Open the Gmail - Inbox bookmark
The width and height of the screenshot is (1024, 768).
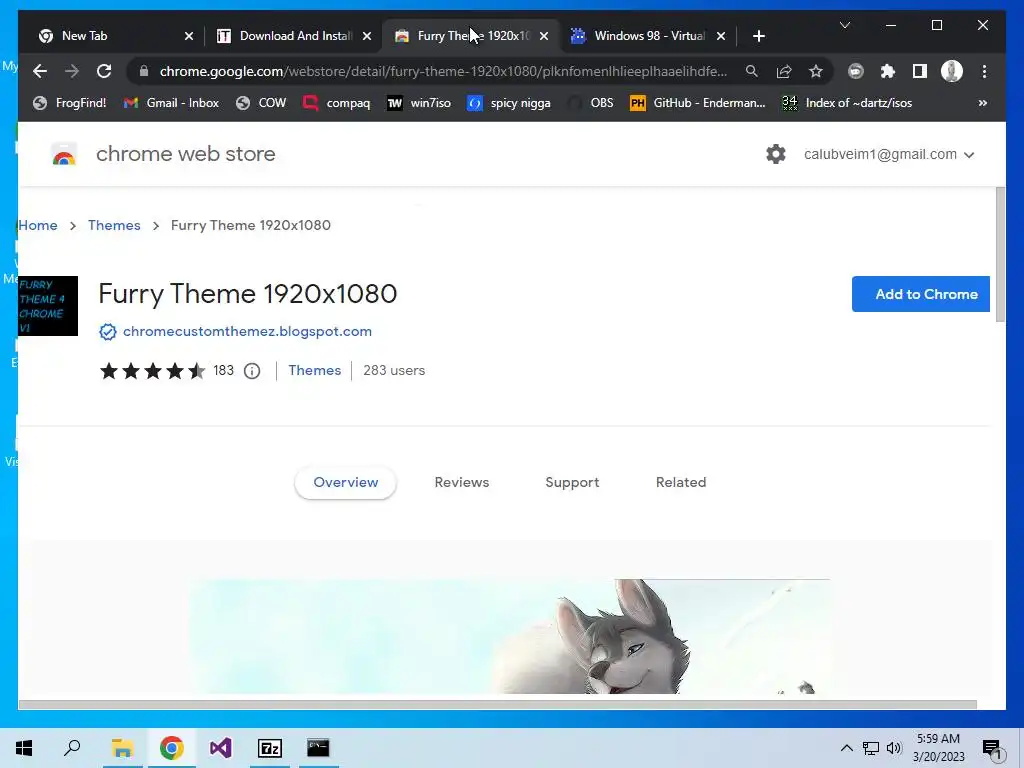[171, 103]
